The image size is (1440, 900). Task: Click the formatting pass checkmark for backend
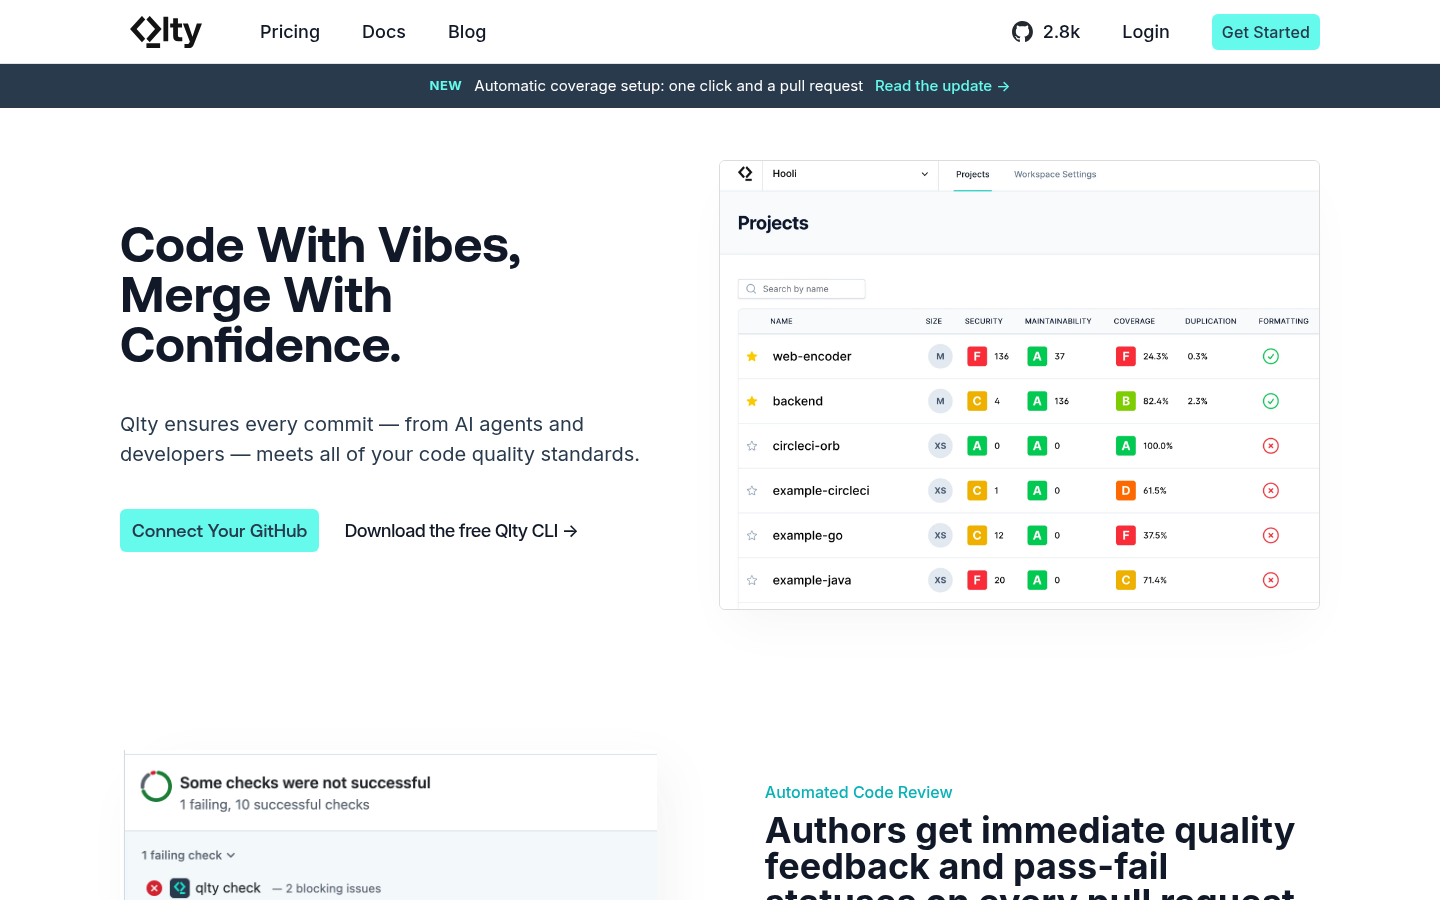[x=1271, y=401]
